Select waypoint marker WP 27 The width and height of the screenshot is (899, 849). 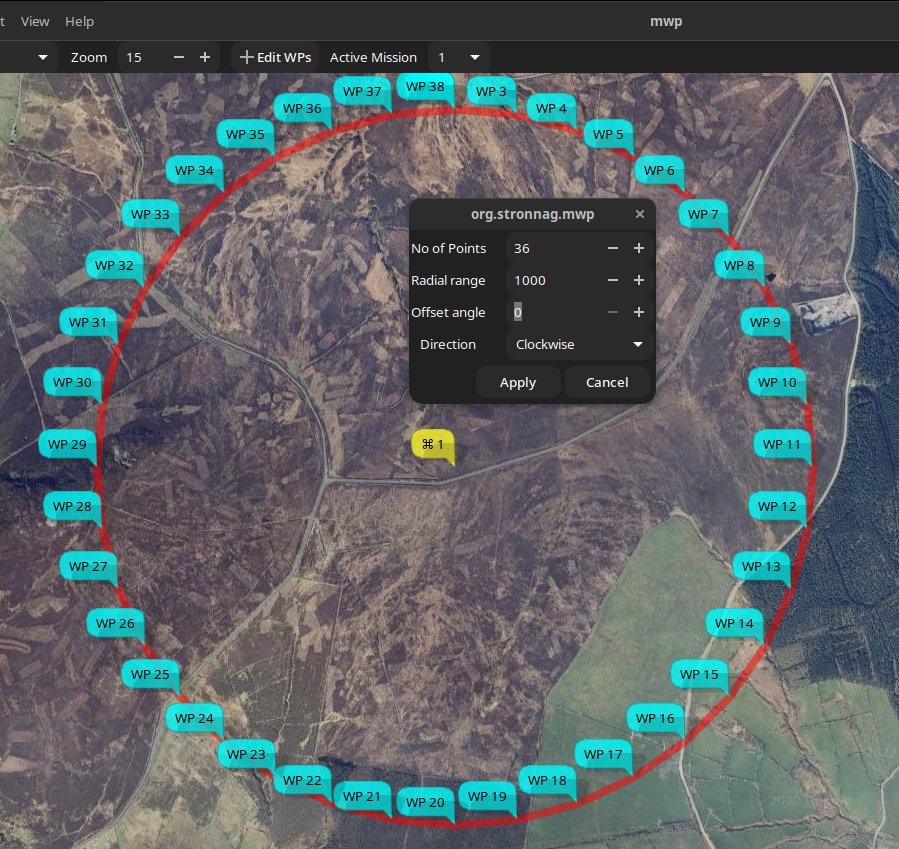coord(88,566)
